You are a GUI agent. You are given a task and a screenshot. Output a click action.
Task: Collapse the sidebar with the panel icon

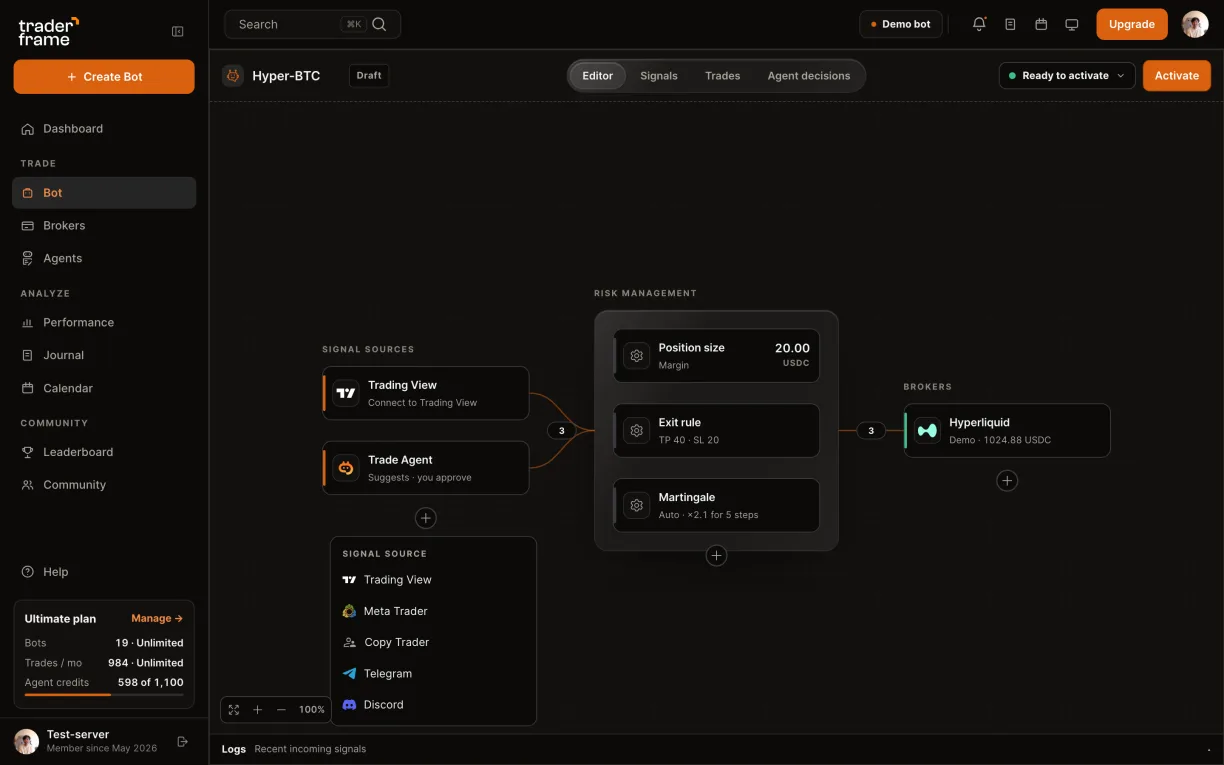(178, 32)
